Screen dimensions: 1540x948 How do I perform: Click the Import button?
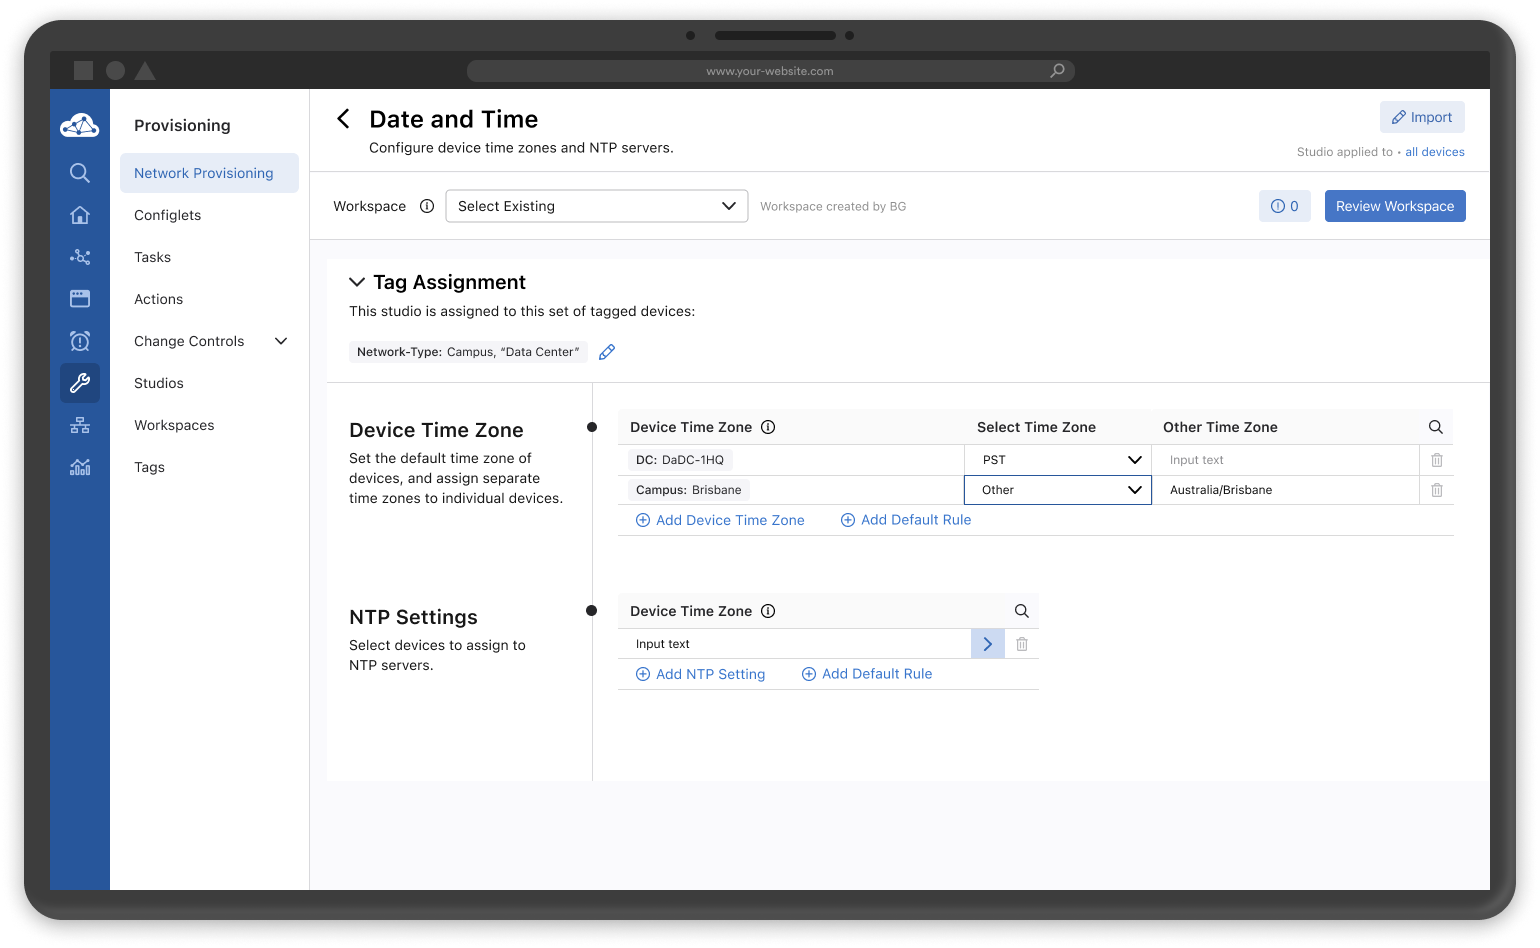coord(1422,117)
